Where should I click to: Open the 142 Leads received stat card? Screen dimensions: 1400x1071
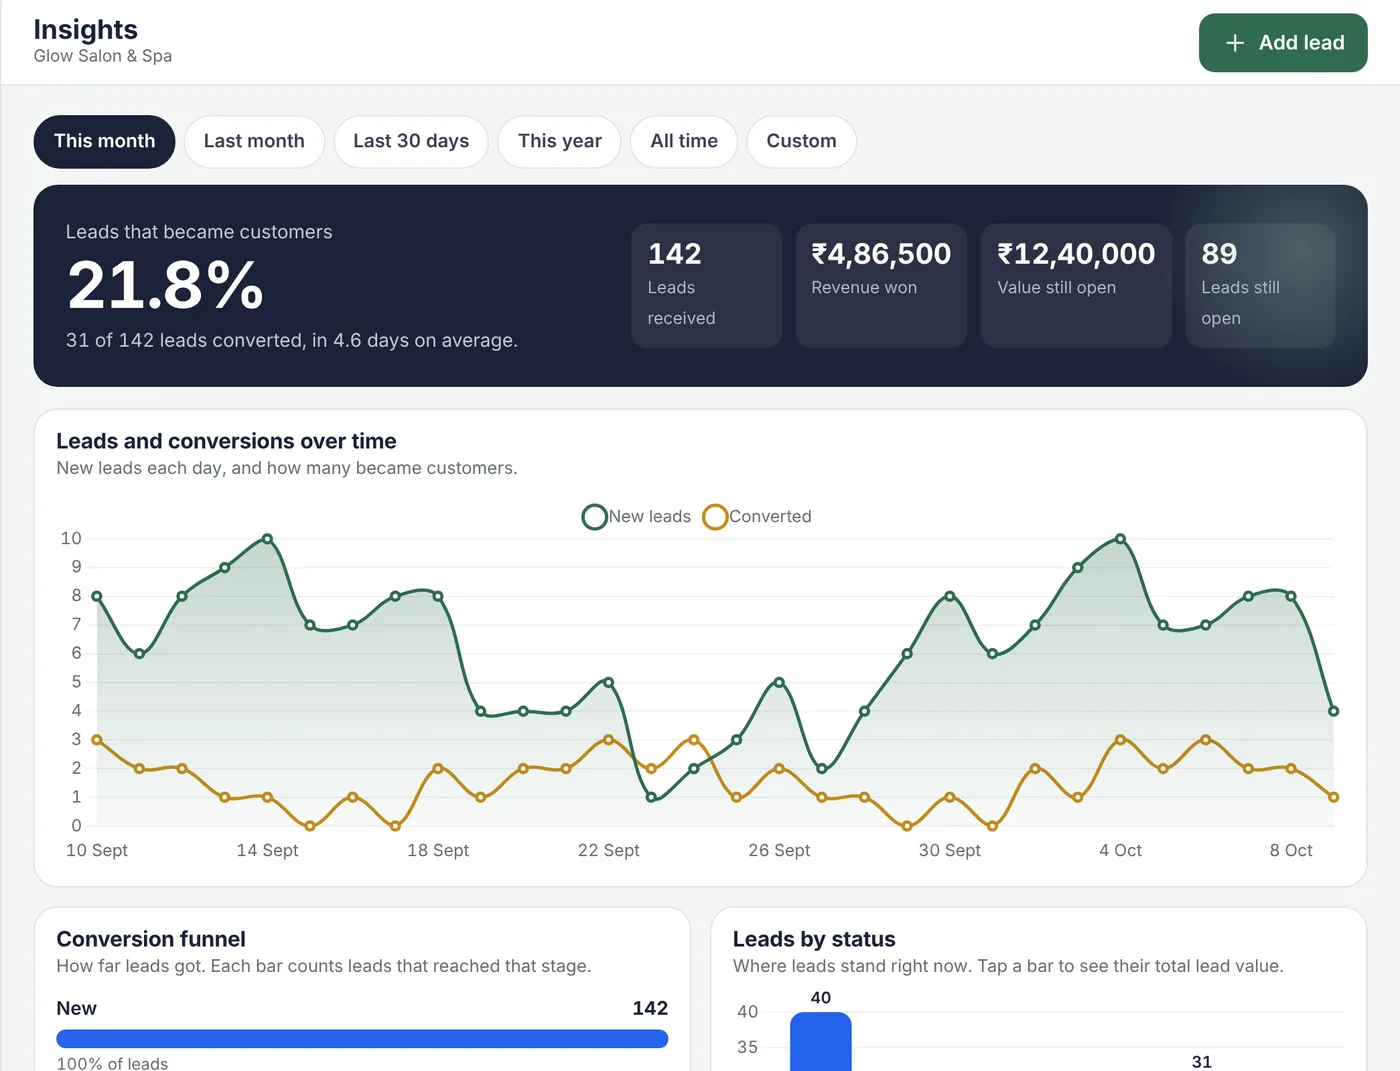coord(706,286)
